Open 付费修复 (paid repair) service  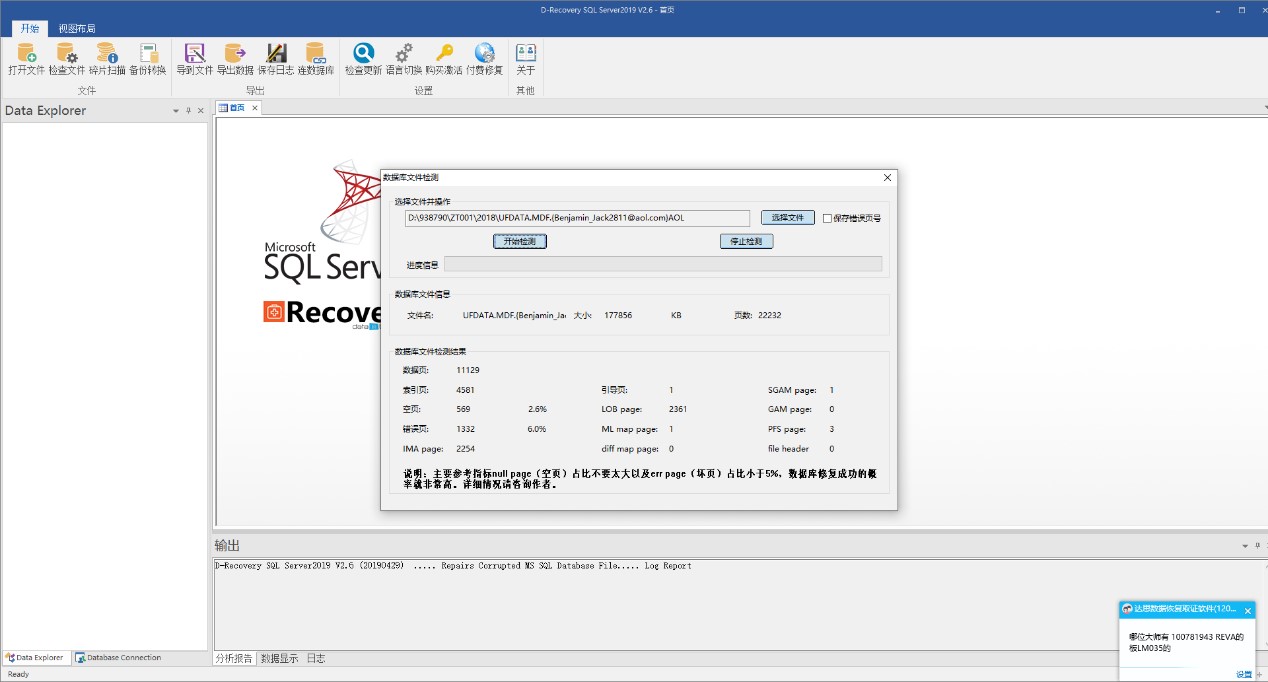[x=485, y=60]
